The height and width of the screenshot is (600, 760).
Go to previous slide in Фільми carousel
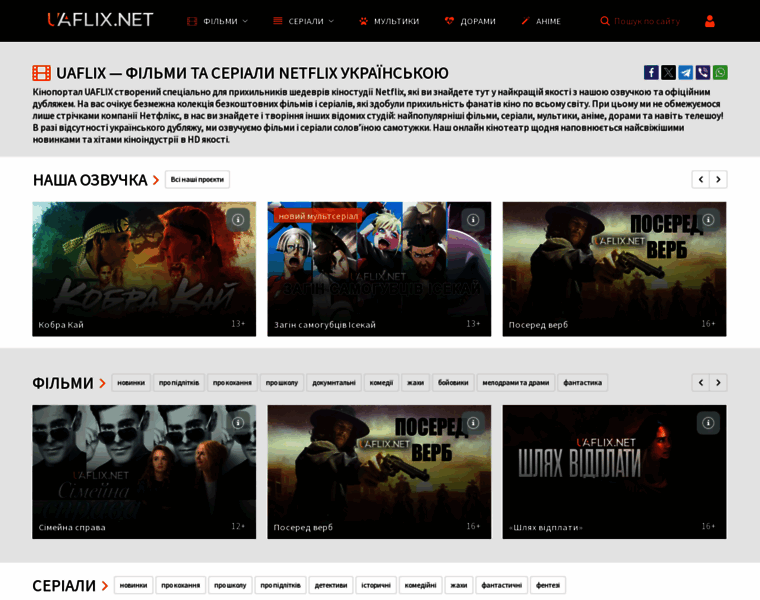pos(700,382)
